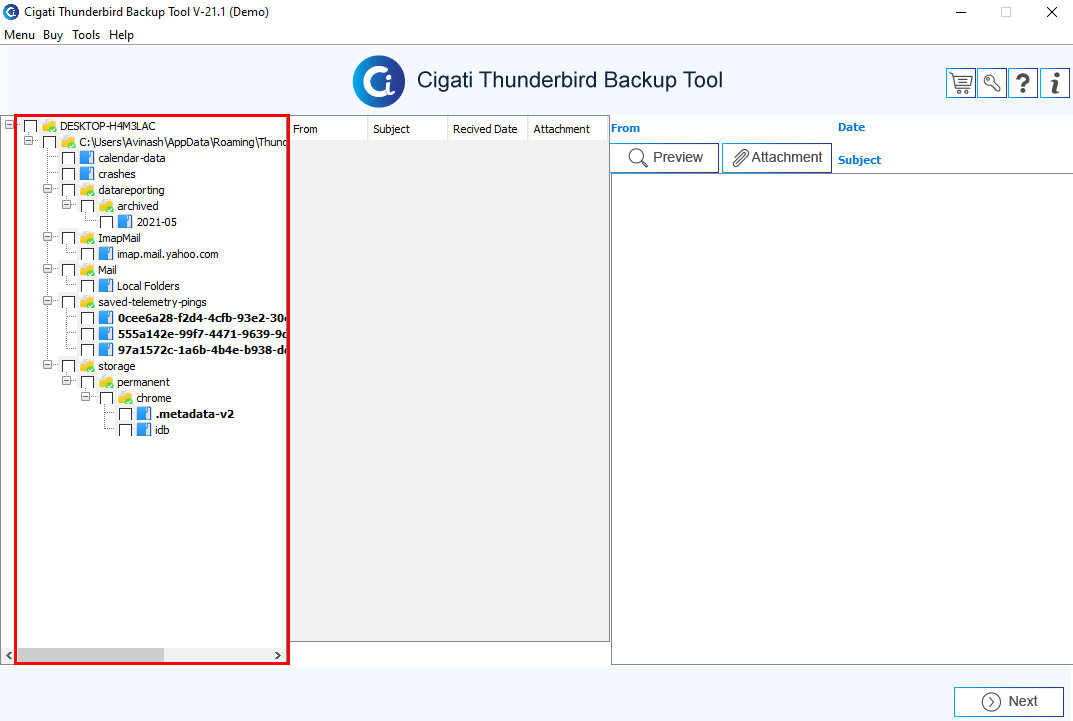The width and height of the screenshot is (1073, 721).
Task: Tick the .metadata-v2 checkbox
Action: tap(125, 415)
